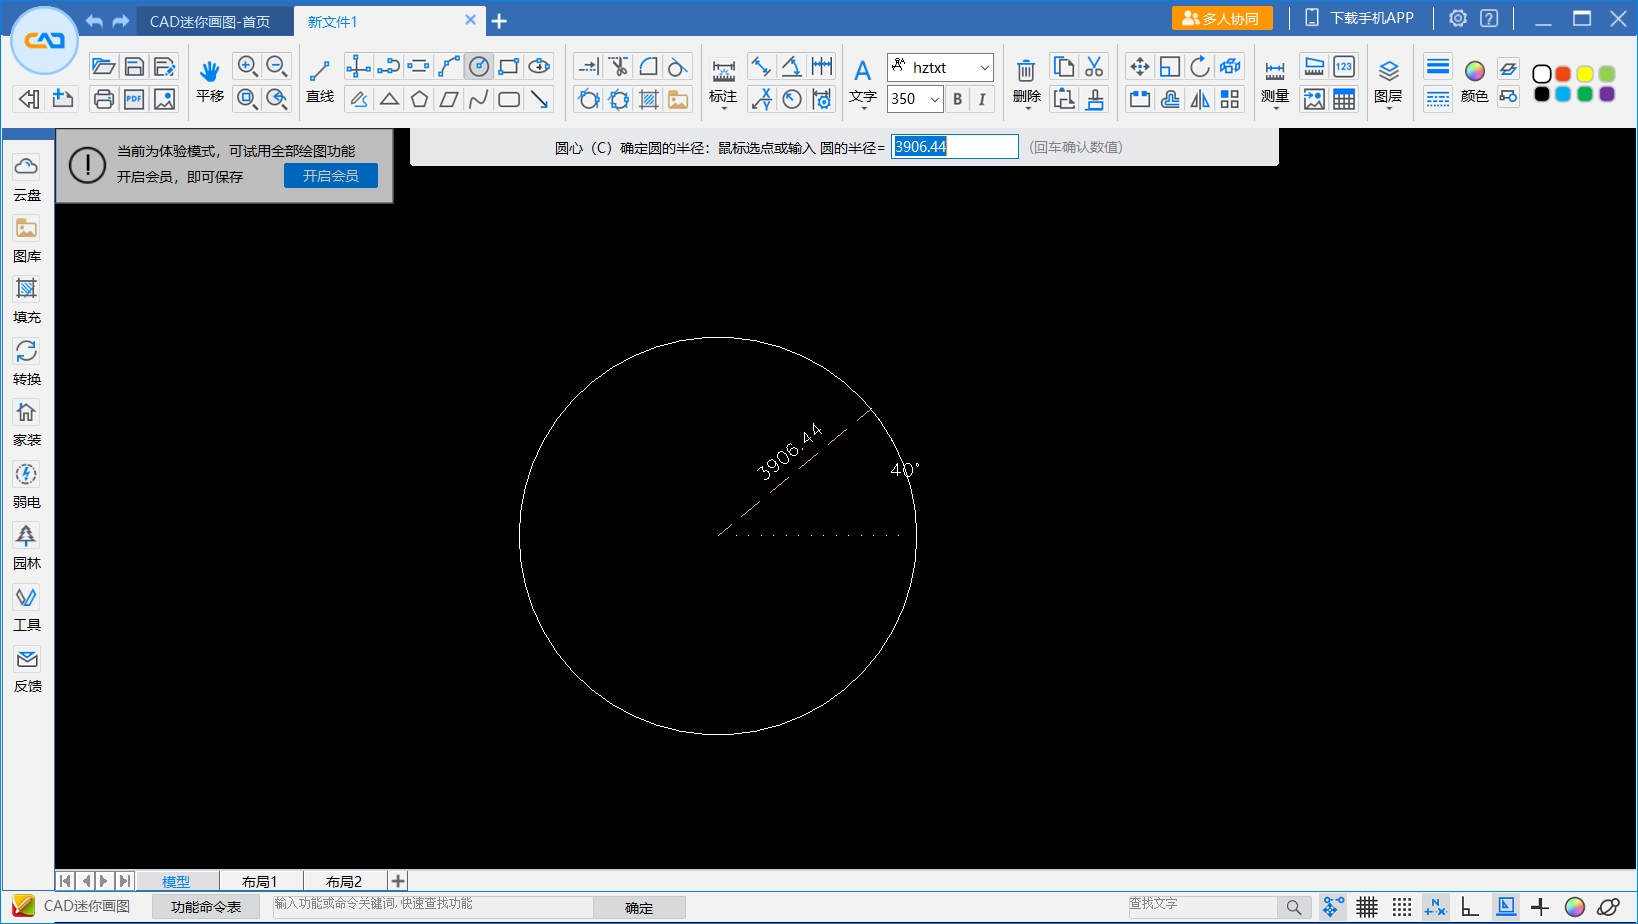Click the 确定 confirm button
Viewport: 1638px width, 924px height.
click(639, 908)
